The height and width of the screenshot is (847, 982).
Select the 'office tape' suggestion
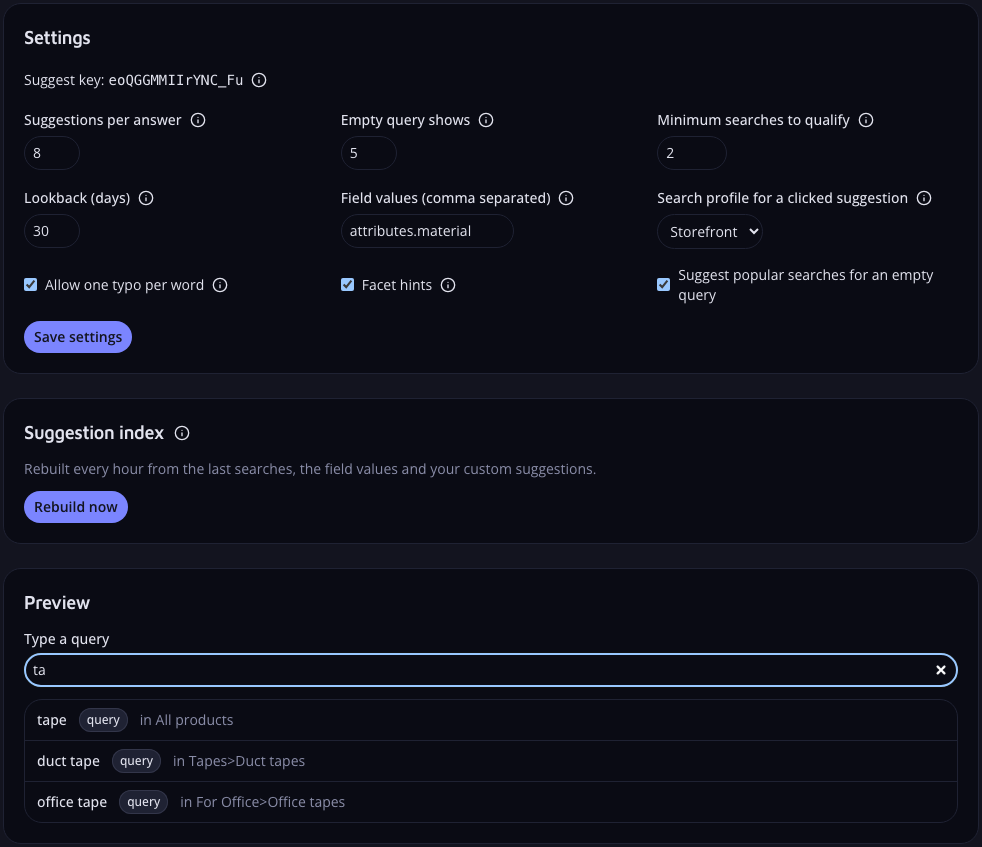[491, 802]
